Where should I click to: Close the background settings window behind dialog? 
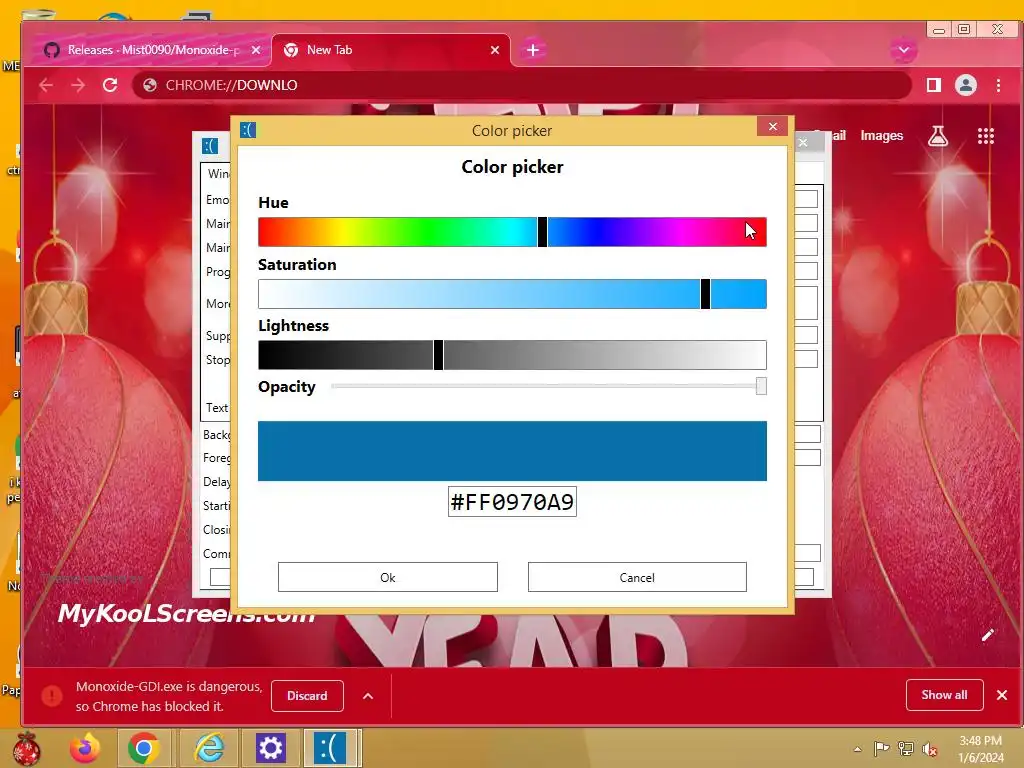[803, 142]
